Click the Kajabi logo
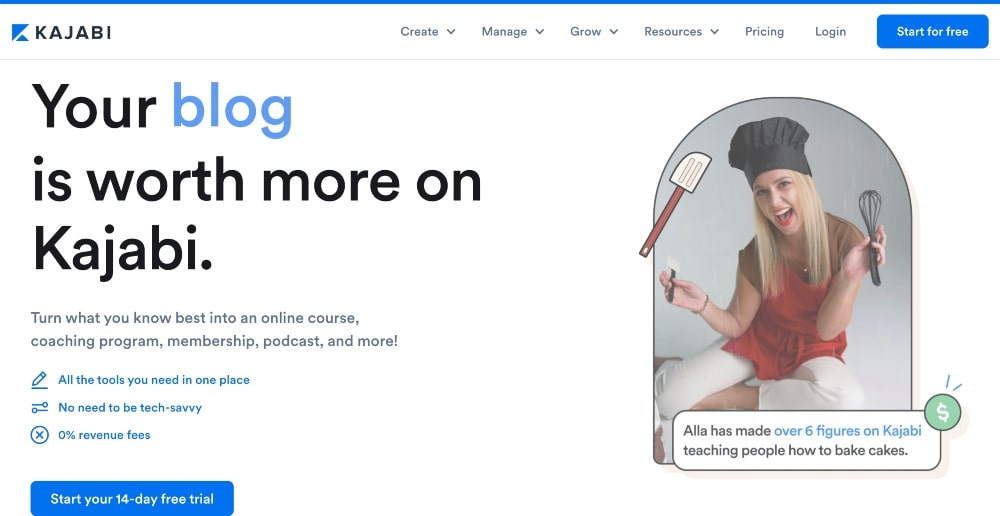This screenshot has height=516, width=1000. pyautogui.click(x=61, y=32)
